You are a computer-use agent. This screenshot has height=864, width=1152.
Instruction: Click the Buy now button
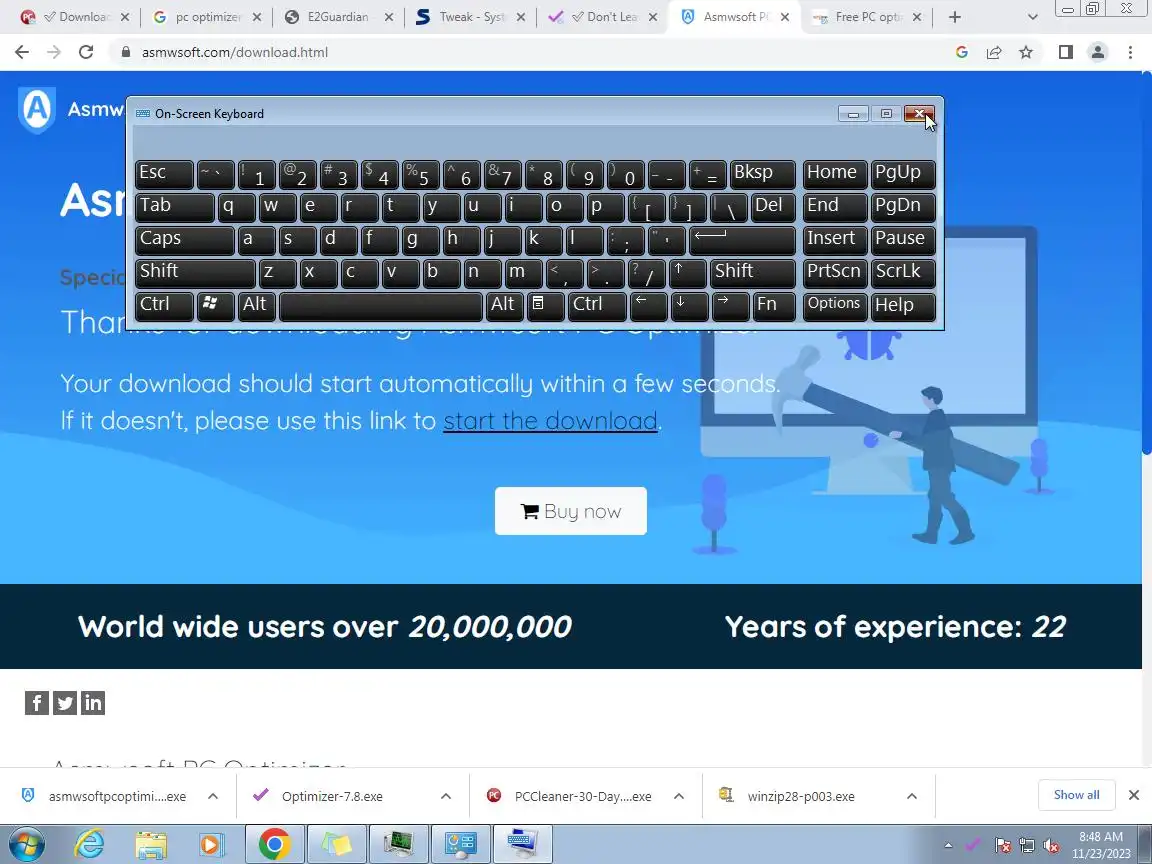click(x=571, y=511)
